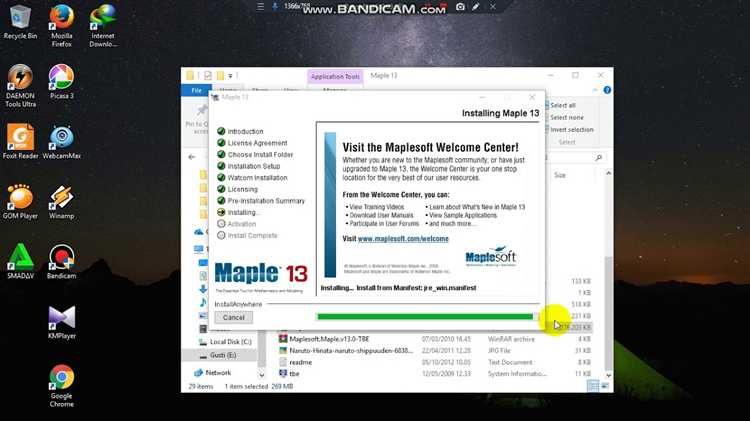Click Explorer help question mark icon

607,90
